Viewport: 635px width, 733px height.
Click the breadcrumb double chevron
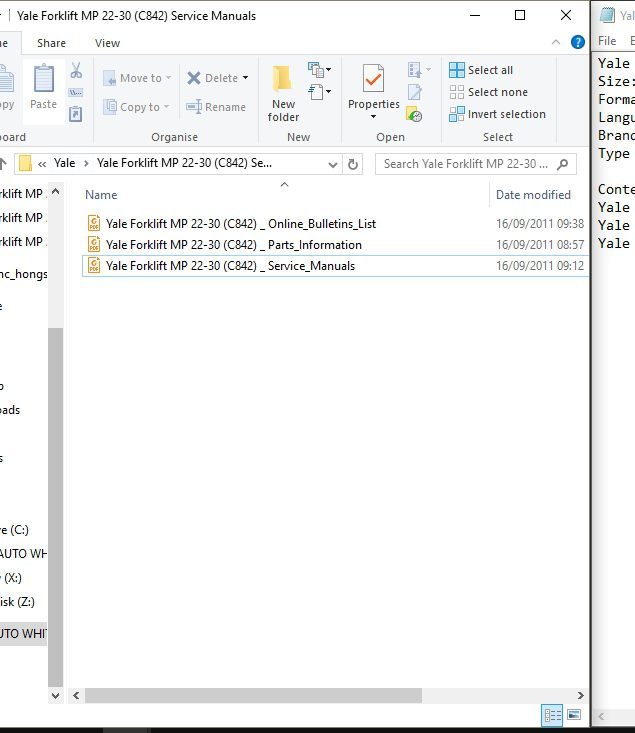(x=42, y=164)
